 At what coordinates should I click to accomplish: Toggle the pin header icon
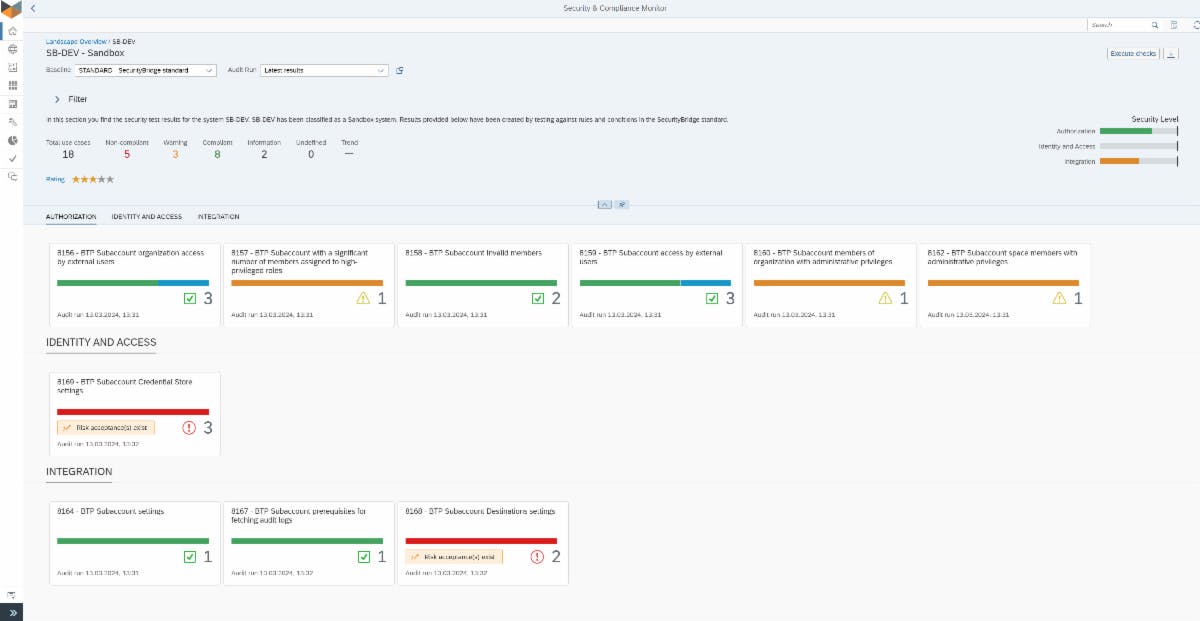(622, 204)
